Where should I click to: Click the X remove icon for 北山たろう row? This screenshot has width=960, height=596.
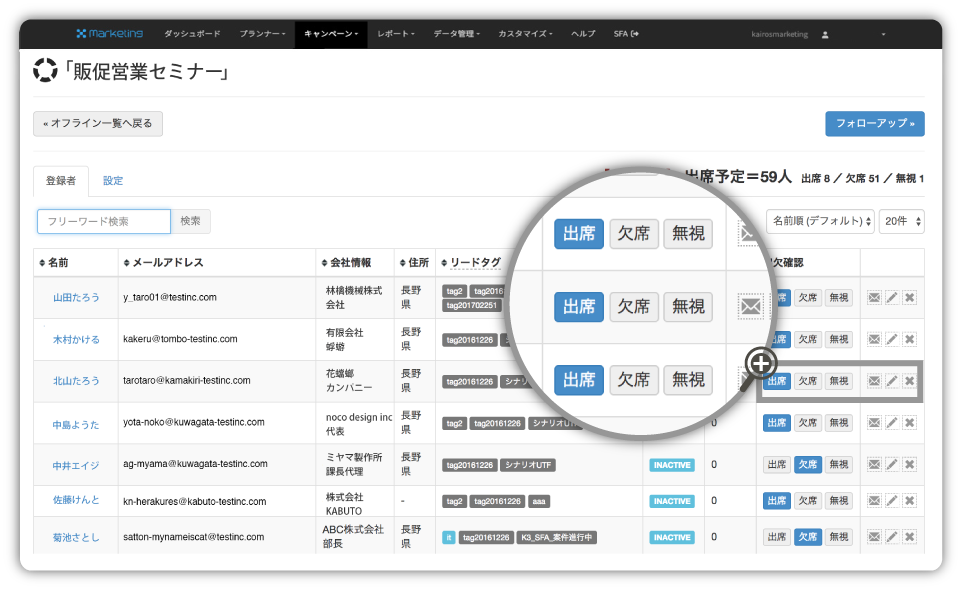pyautogui.click(x=912, y=381)
